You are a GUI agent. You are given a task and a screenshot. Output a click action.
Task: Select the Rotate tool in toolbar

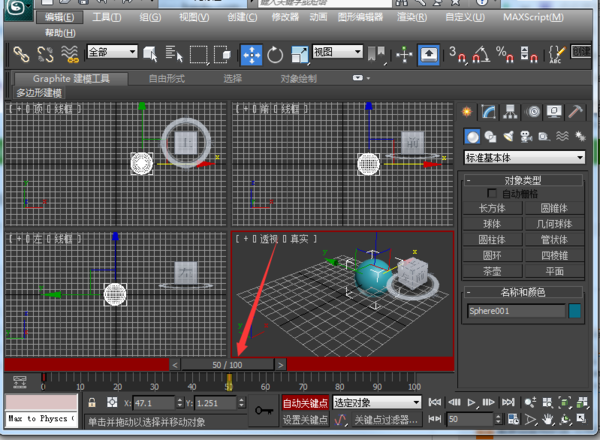pyautogui.click(x=275, y=54)
